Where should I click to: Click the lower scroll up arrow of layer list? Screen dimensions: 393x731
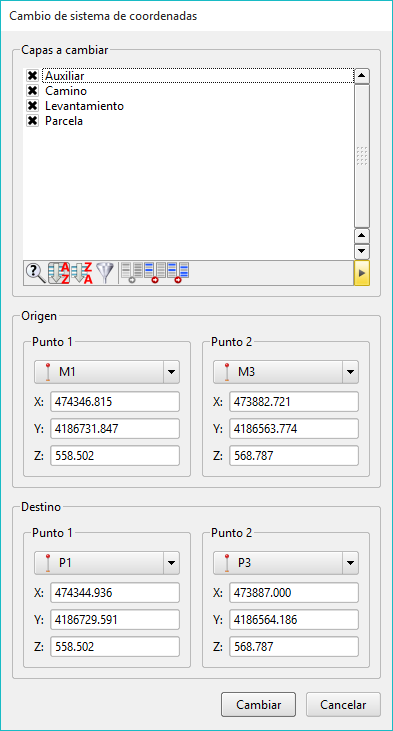(362, 236)
